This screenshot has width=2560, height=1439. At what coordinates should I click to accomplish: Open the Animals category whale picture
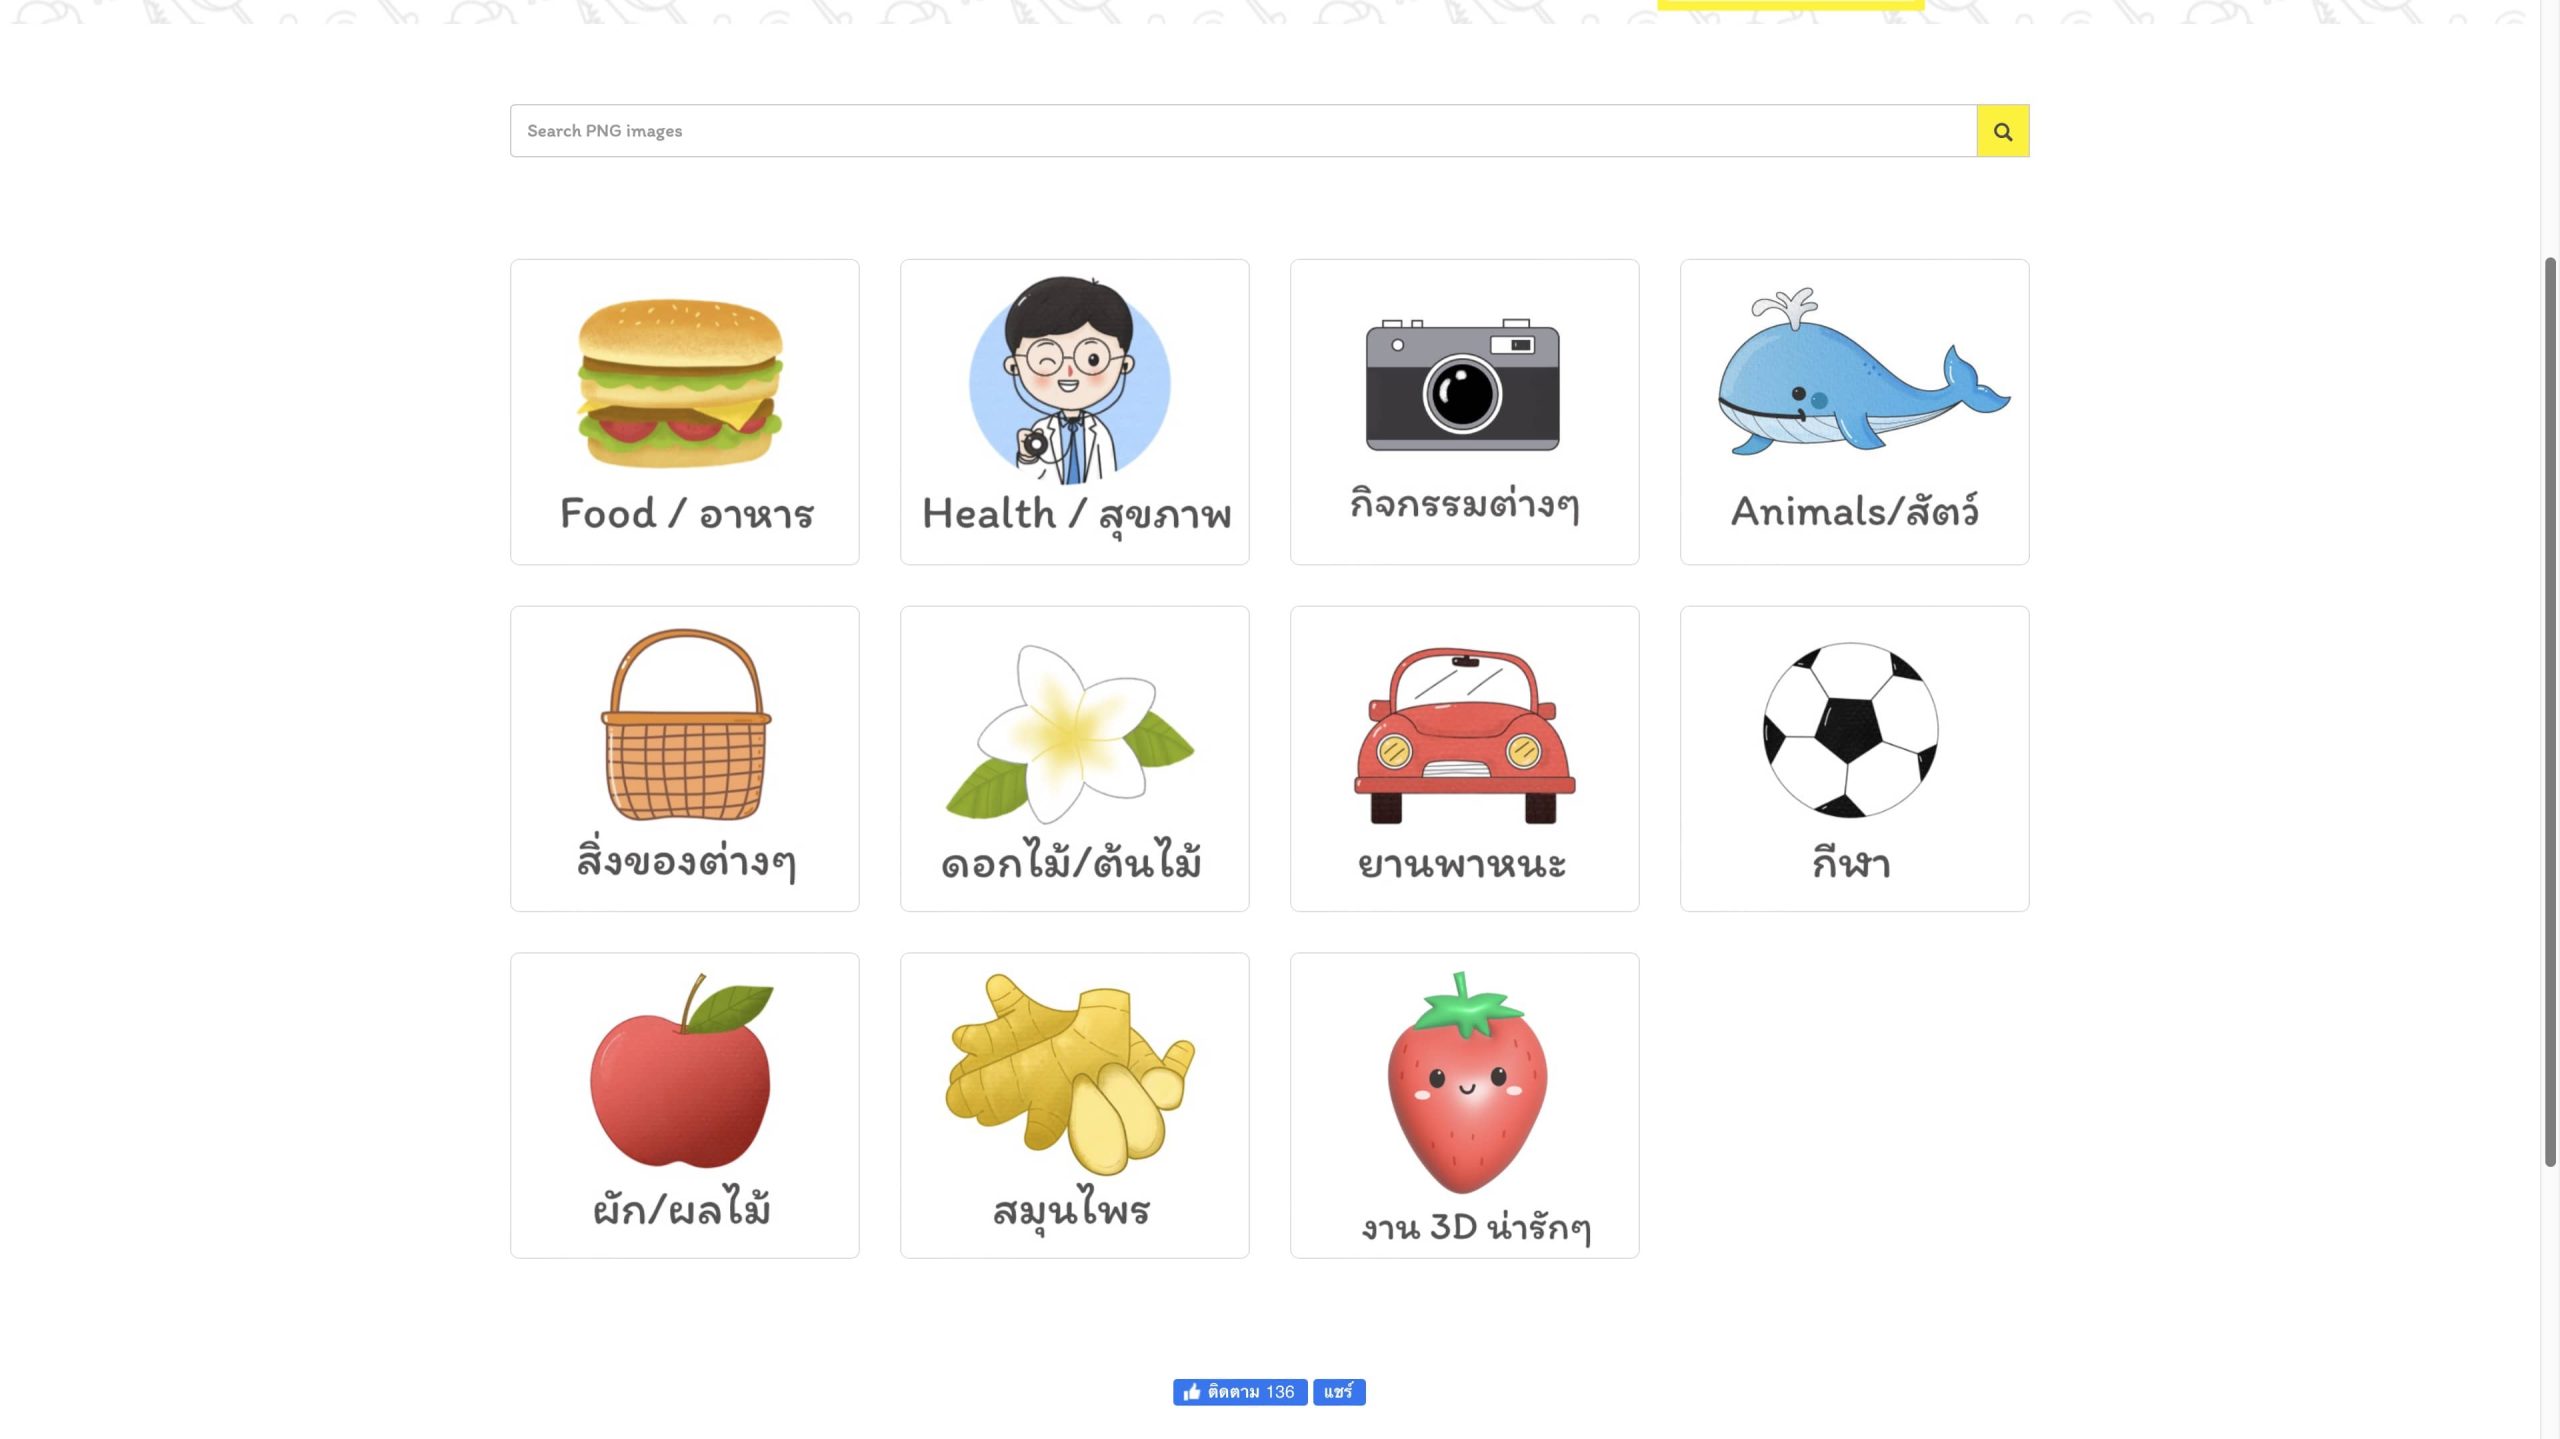click(x=1864, y=372)
